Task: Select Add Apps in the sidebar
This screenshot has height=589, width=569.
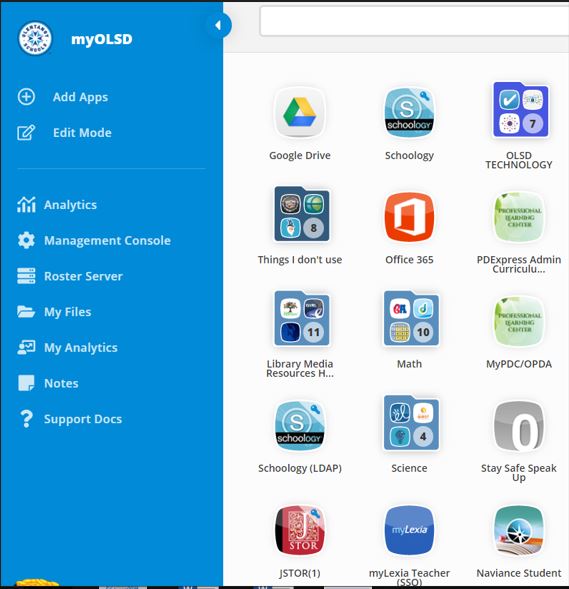Action: coord(80,97)
